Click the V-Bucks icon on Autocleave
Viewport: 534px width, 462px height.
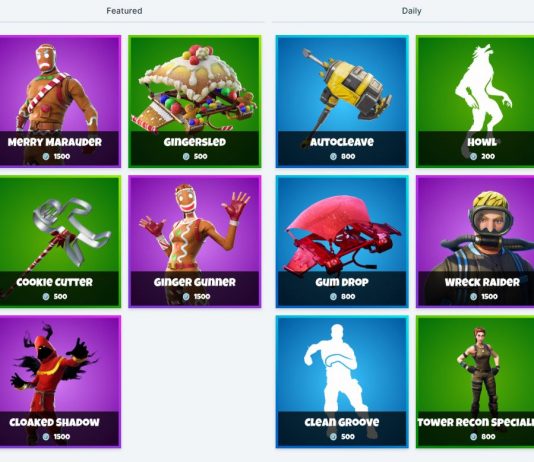(x=333, y=156)
